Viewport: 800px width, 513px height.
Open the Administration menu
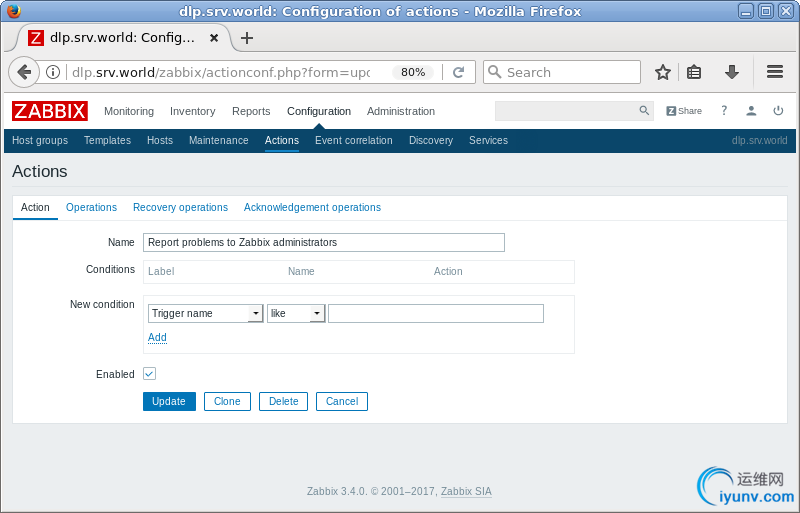(x=401, y=111)
